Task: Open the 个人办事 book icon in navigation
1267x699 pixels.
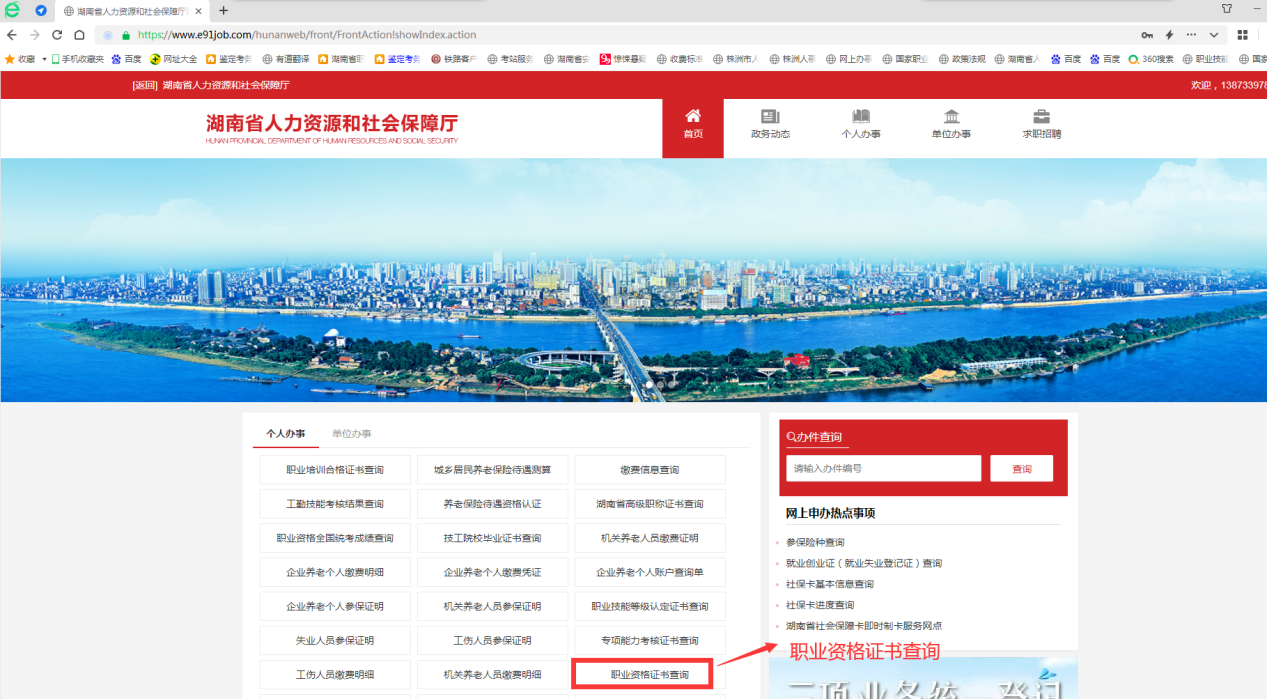Action: pos(860,117)
